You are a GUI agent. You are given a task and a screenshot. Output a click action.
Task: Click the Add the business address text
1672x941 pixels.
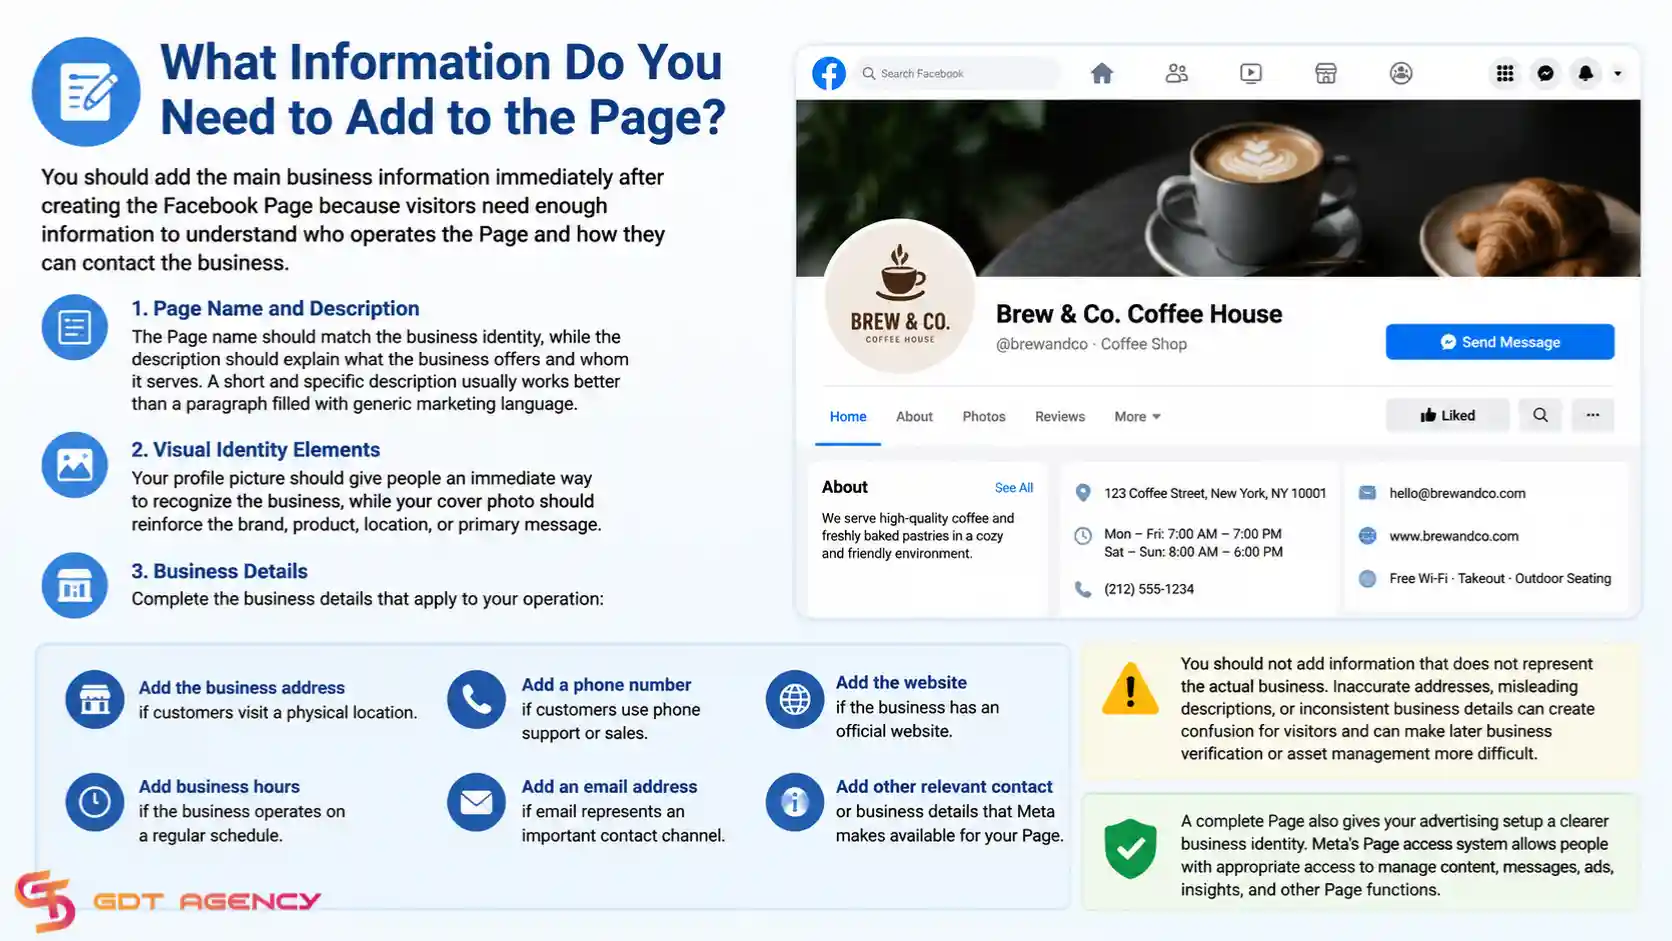tap(241, 688)
